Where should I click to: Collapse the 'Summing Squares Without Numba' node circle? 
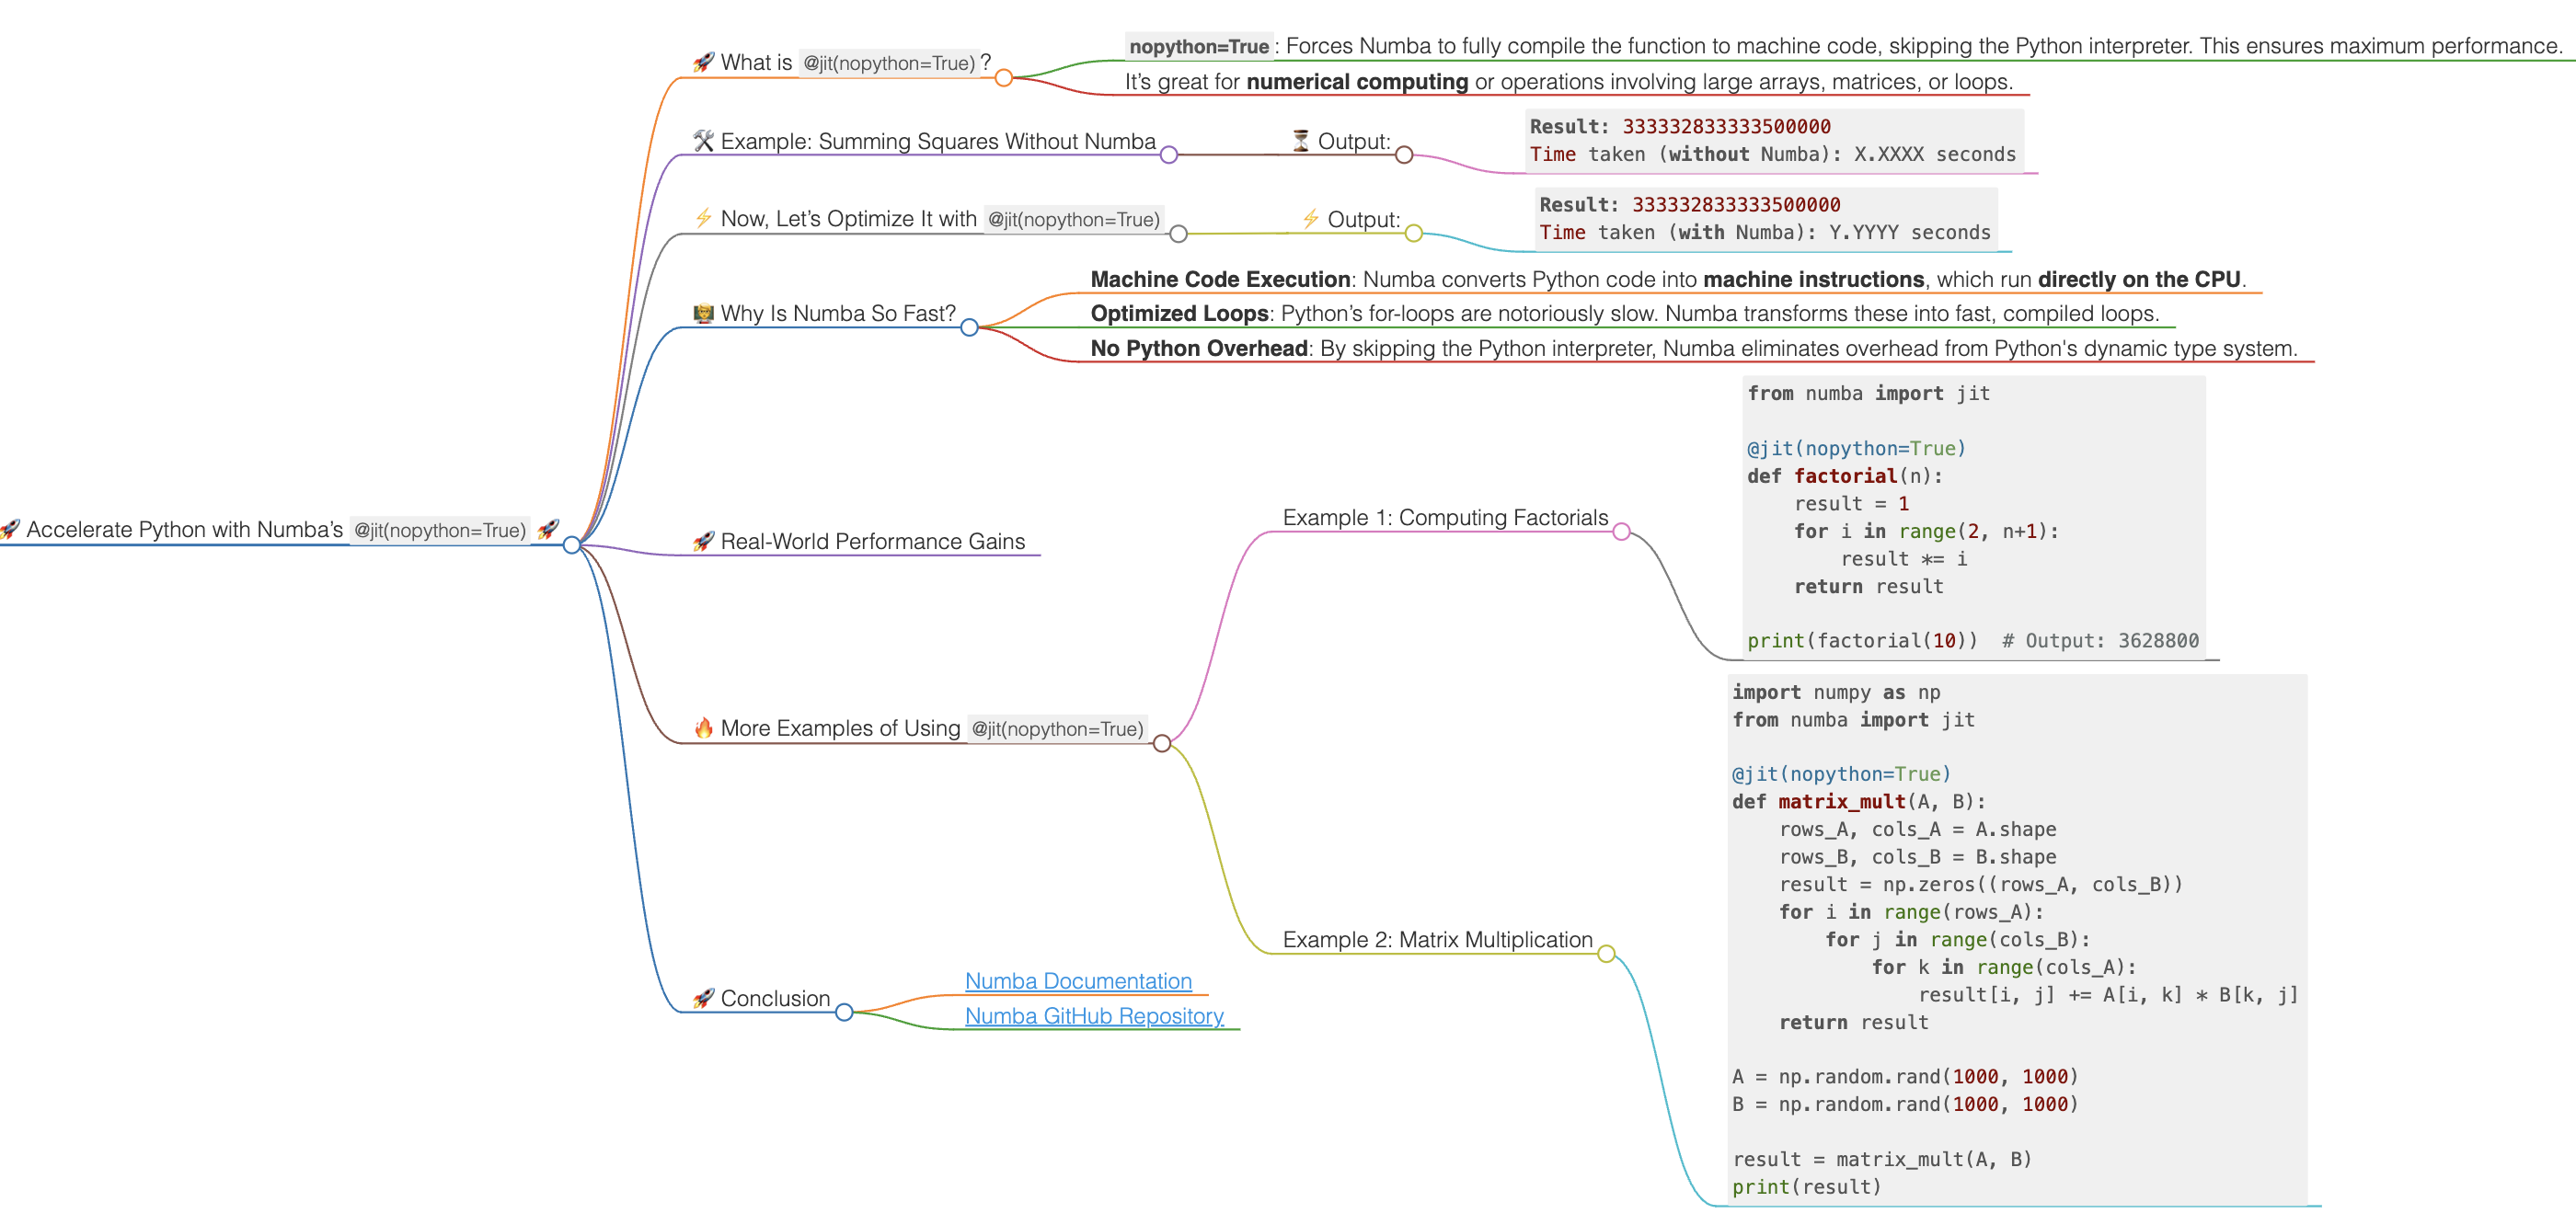click(x=1169, y=155)
